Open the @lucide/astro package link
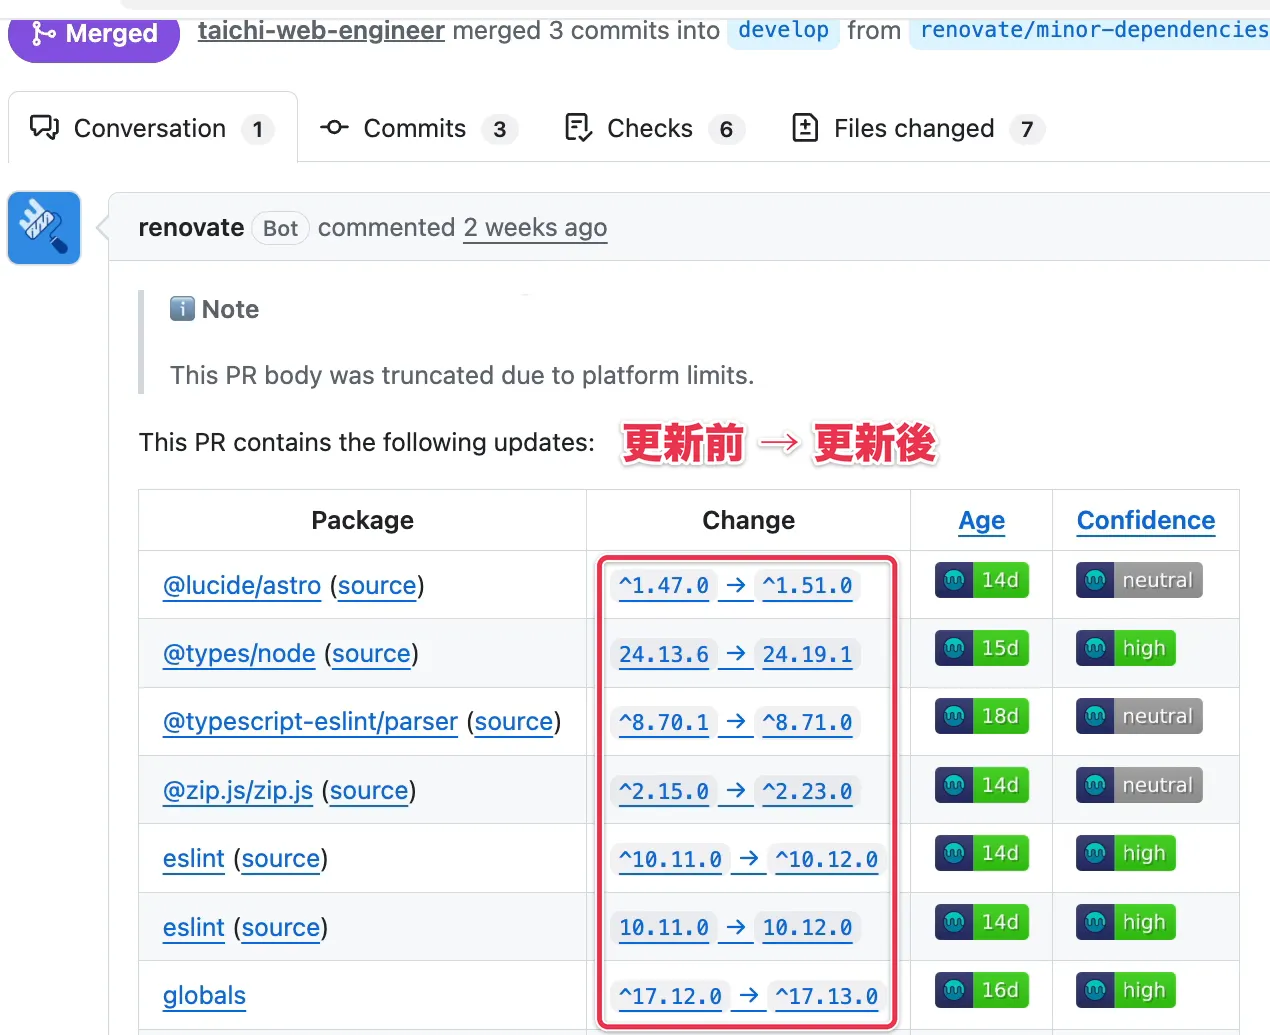Image resolution: width=1270 pixels, height=1035 pixels. point(242,585)
